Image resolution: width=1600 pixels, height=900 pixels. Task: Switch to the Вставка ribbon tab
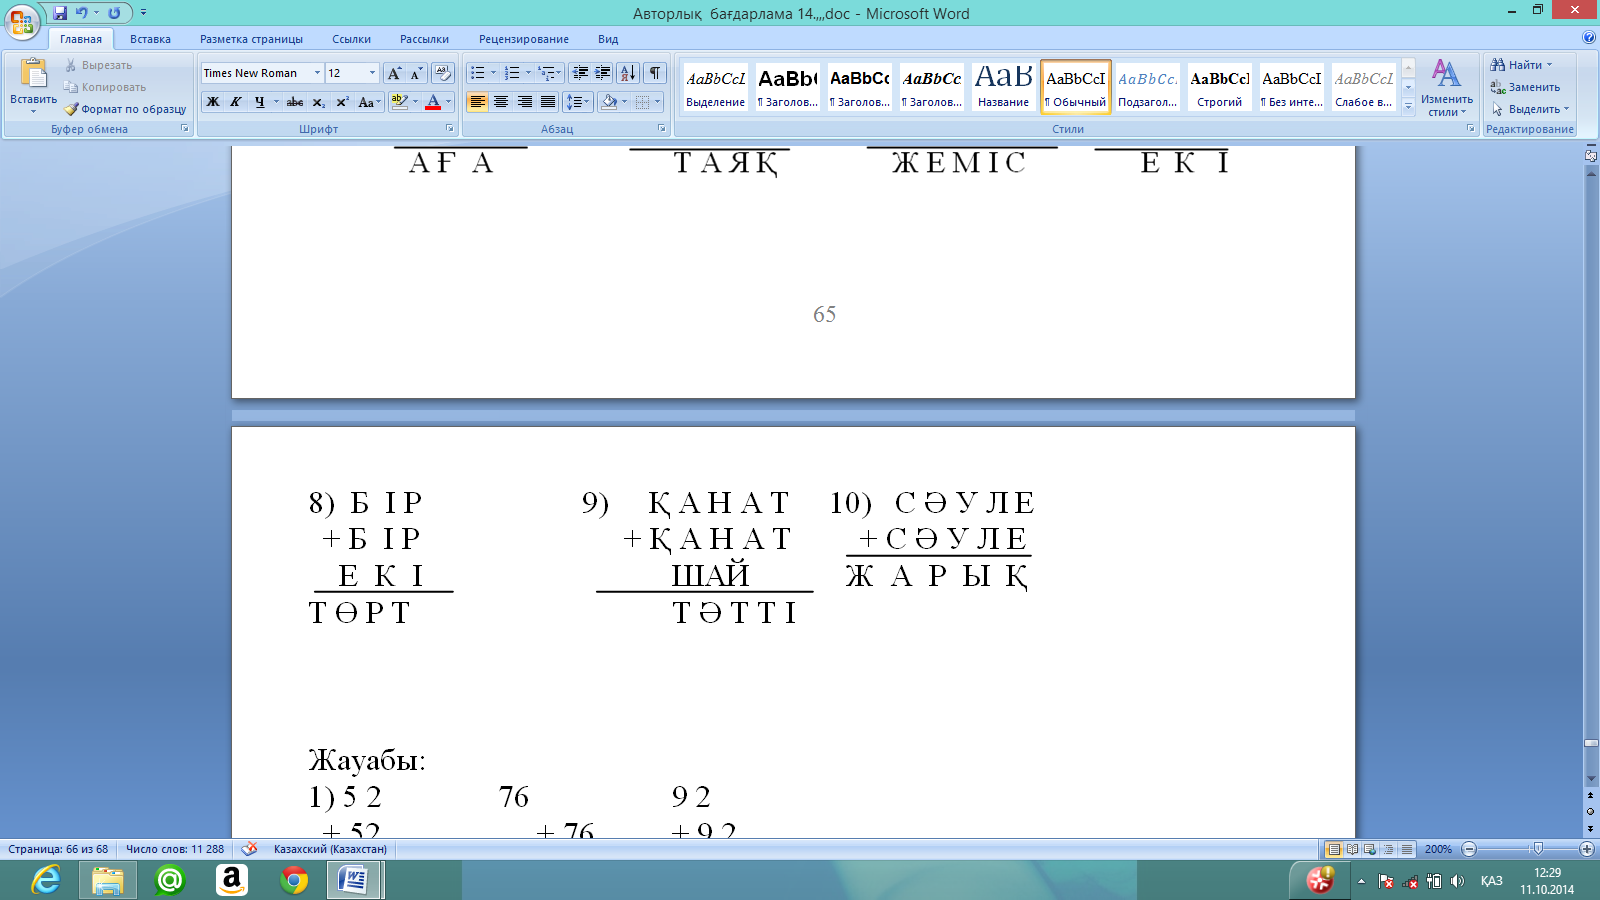click(x=150, y=39)
